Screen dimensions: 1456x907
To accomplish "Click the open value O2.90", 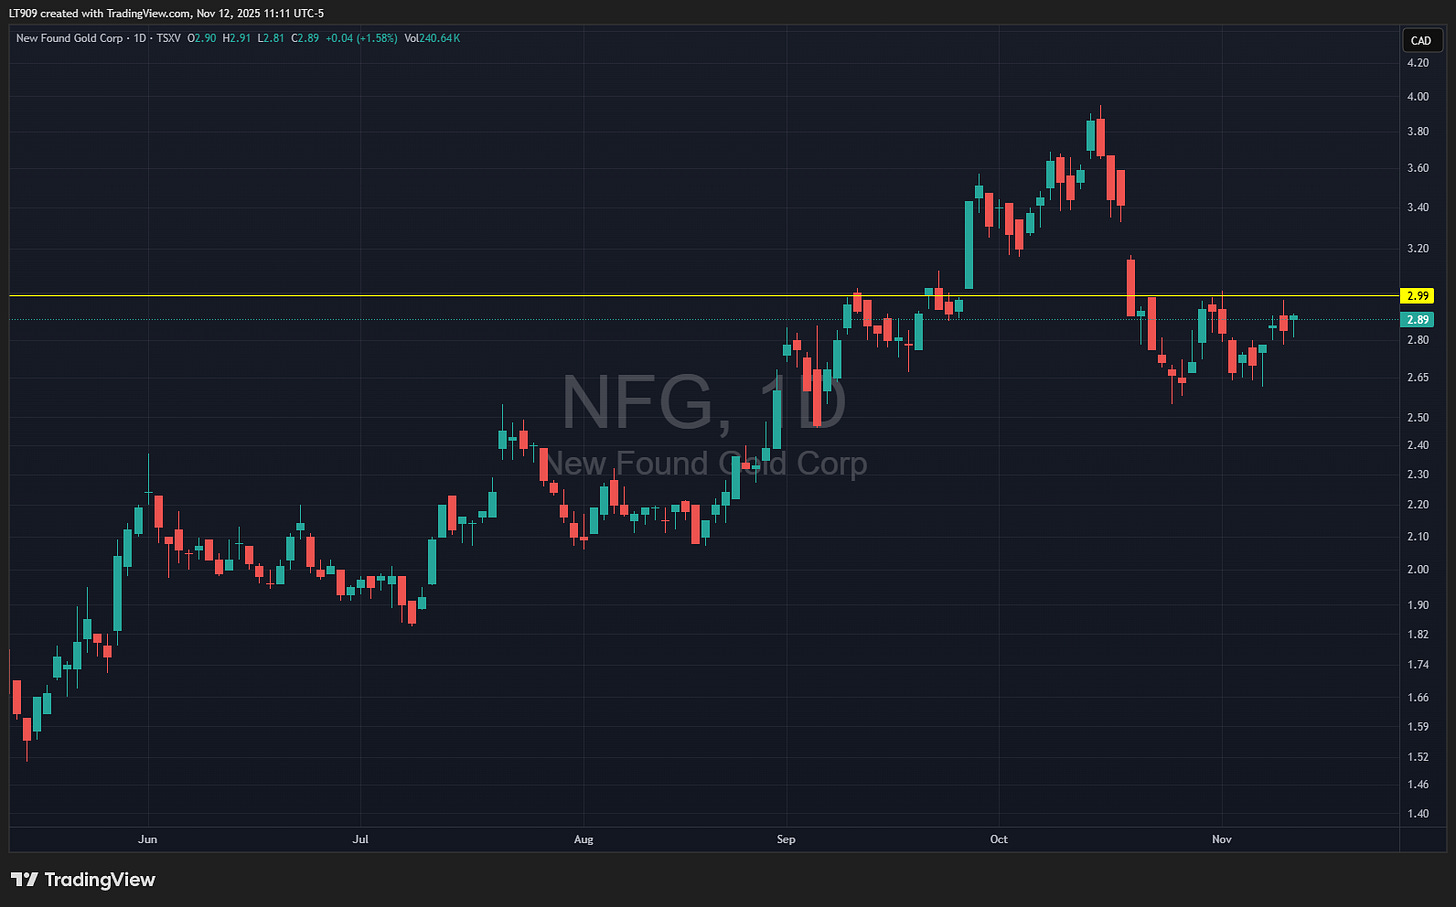I will [x=201, y=38].
